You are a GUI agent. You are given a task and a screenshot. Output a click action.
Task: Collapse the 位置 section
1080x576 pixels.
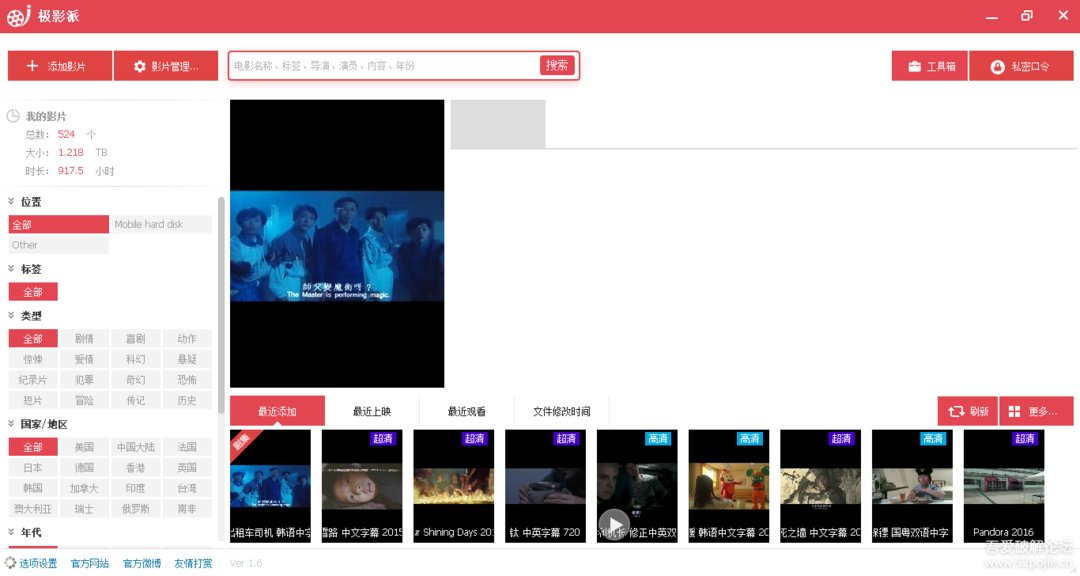(11, 201)
